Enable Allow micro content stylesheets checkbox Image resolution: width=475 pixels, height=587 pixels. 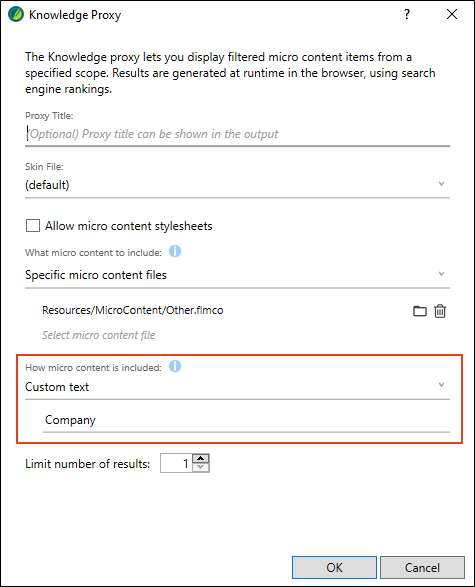coord(33,226)
